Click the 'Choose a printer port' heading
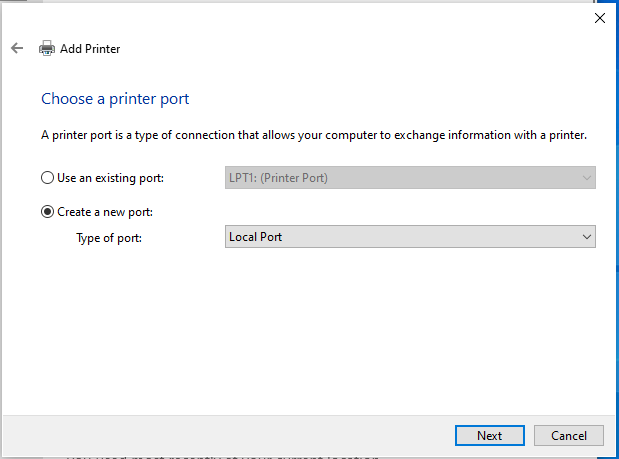619x459 pixels. point(115,99)
